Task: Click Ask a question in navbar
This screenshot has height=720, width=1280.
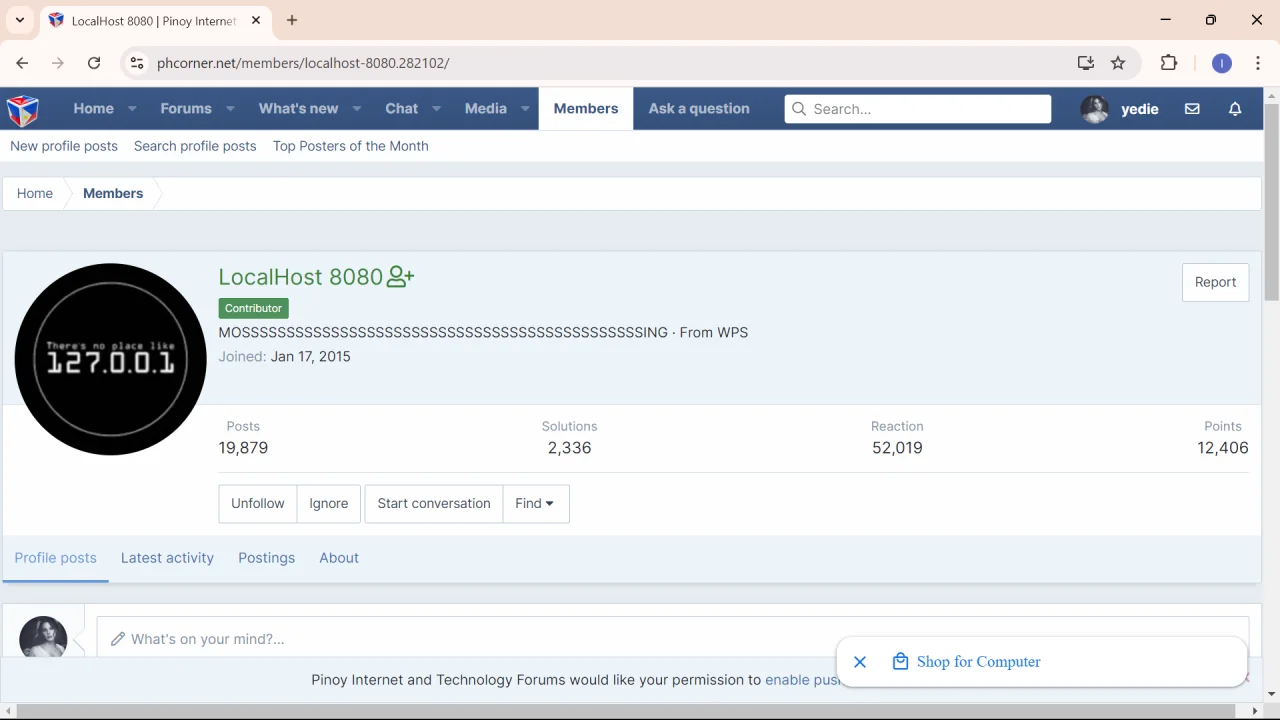Action: coord(699,109)
